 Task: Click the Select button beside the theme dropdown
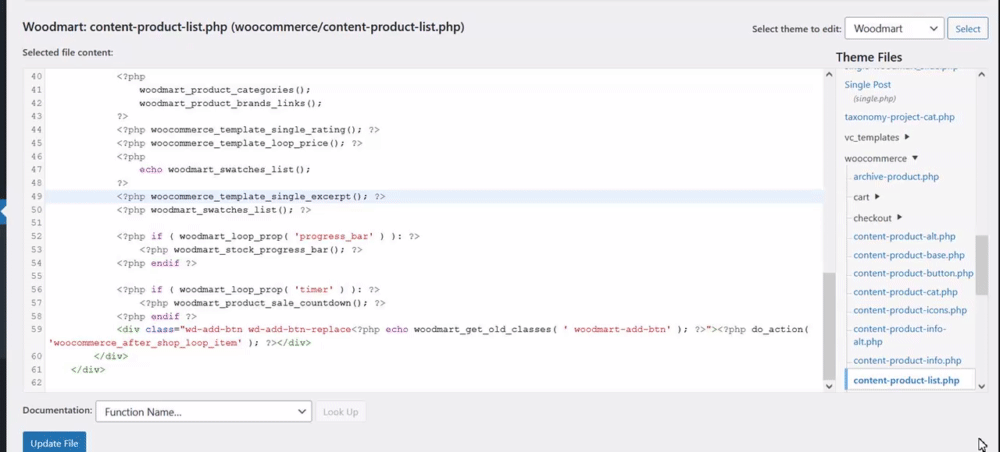(x=968, y=29)
